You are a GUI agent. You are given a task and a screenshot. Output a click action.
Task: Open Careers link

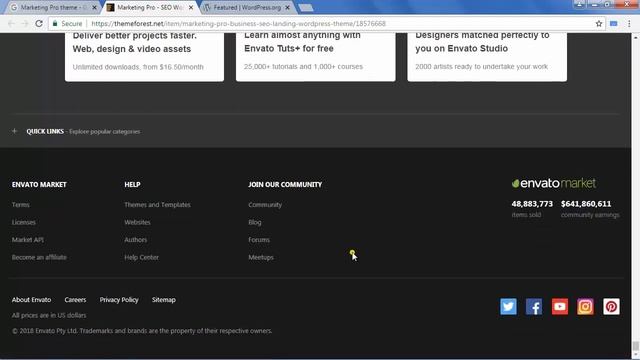[75, 300]
